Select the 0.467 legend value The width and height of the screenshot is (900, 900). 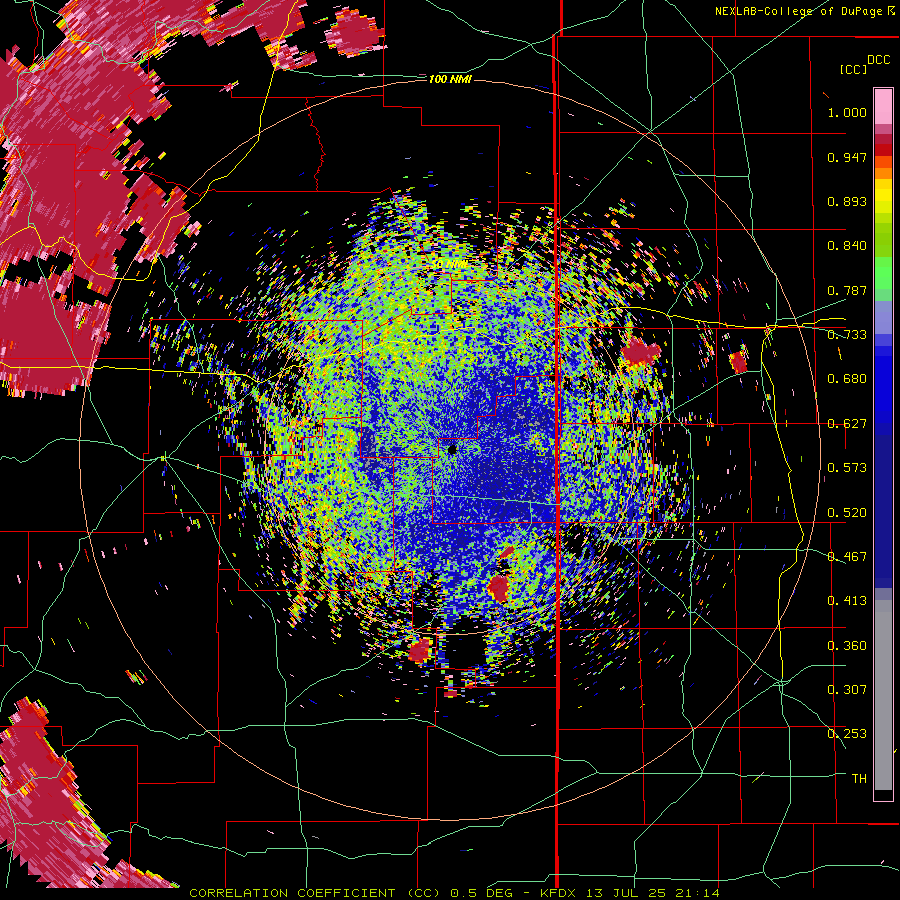tap(847, 557)
